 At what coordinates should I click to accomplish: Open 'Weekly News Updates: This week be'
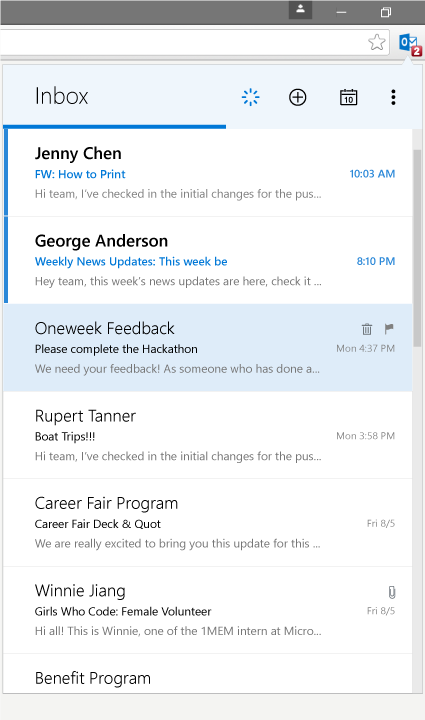pos(131,262)
